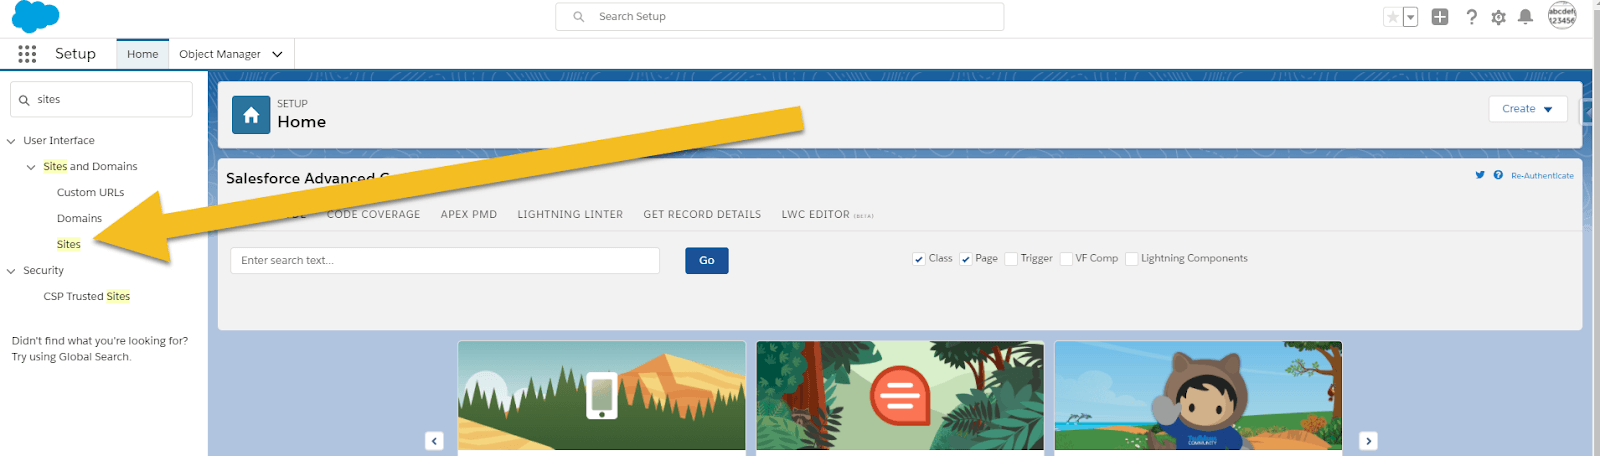
Task: Expand the Object Manager dropdown chevron
Action: pyautogui.click(x=277, y=54)
